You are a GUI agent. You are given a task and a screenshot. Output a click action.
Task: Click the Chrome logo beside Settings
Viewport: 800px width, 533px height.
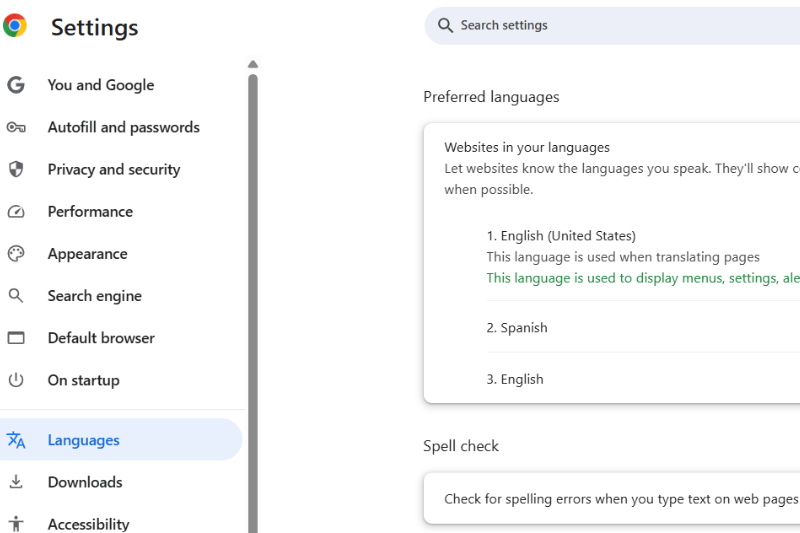[x=15, y=26]
